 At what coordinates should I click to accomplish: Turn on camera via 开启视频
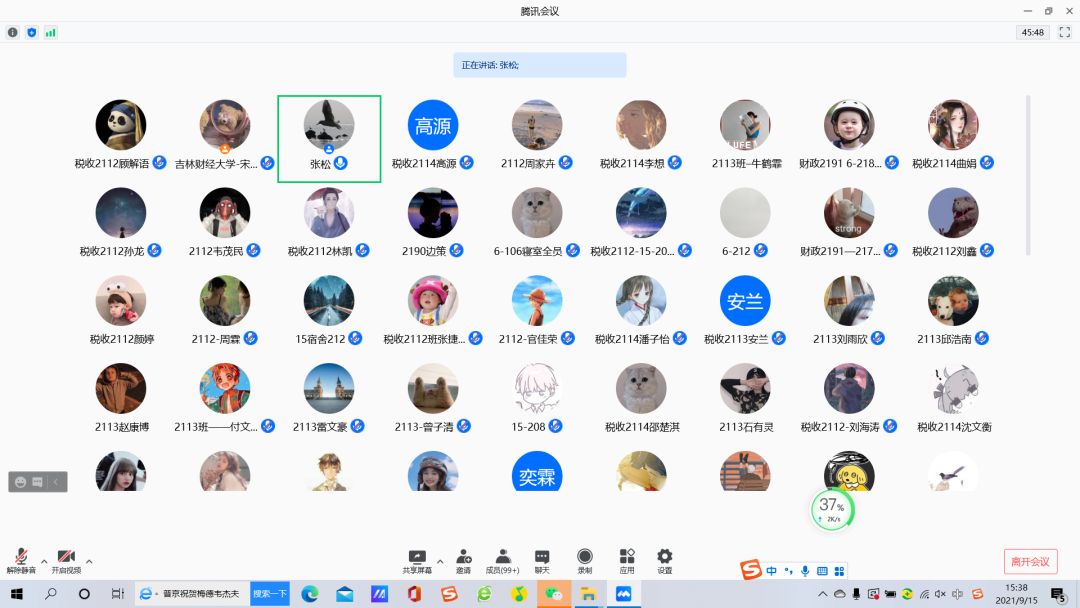(x=66, y=560)
